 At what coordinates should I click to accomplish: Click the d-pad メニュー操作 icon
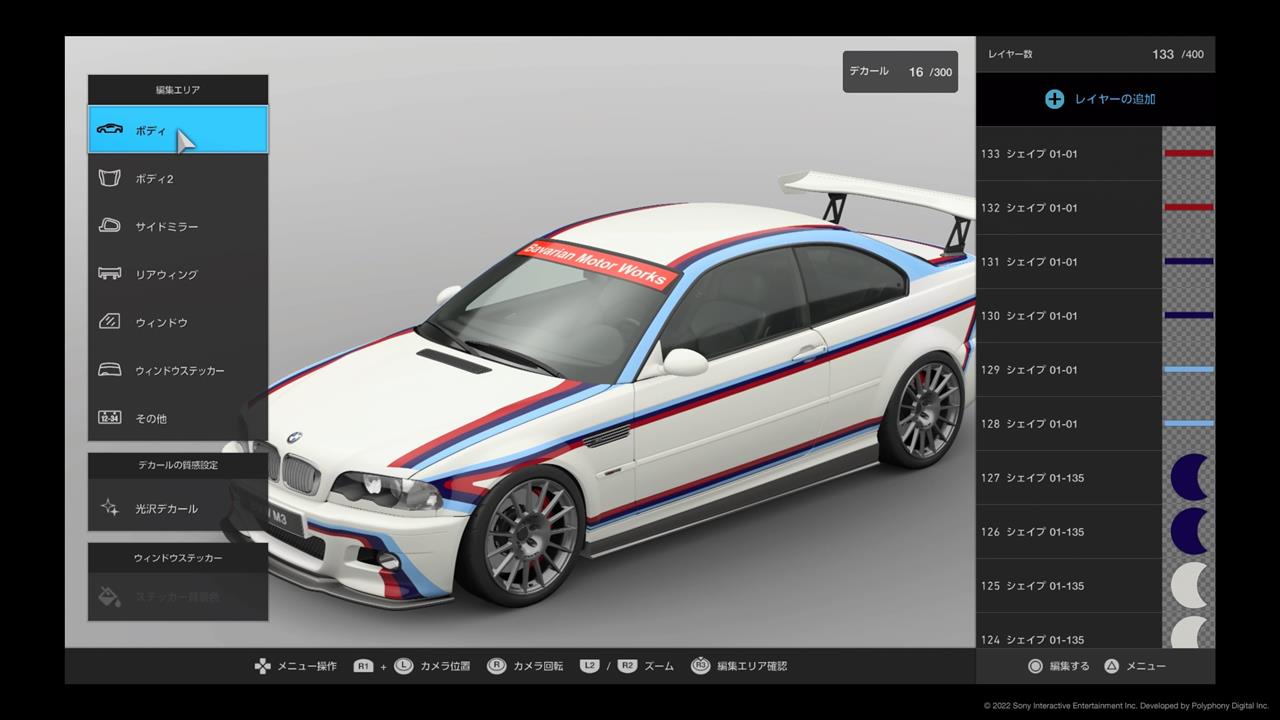pos(262,666)
